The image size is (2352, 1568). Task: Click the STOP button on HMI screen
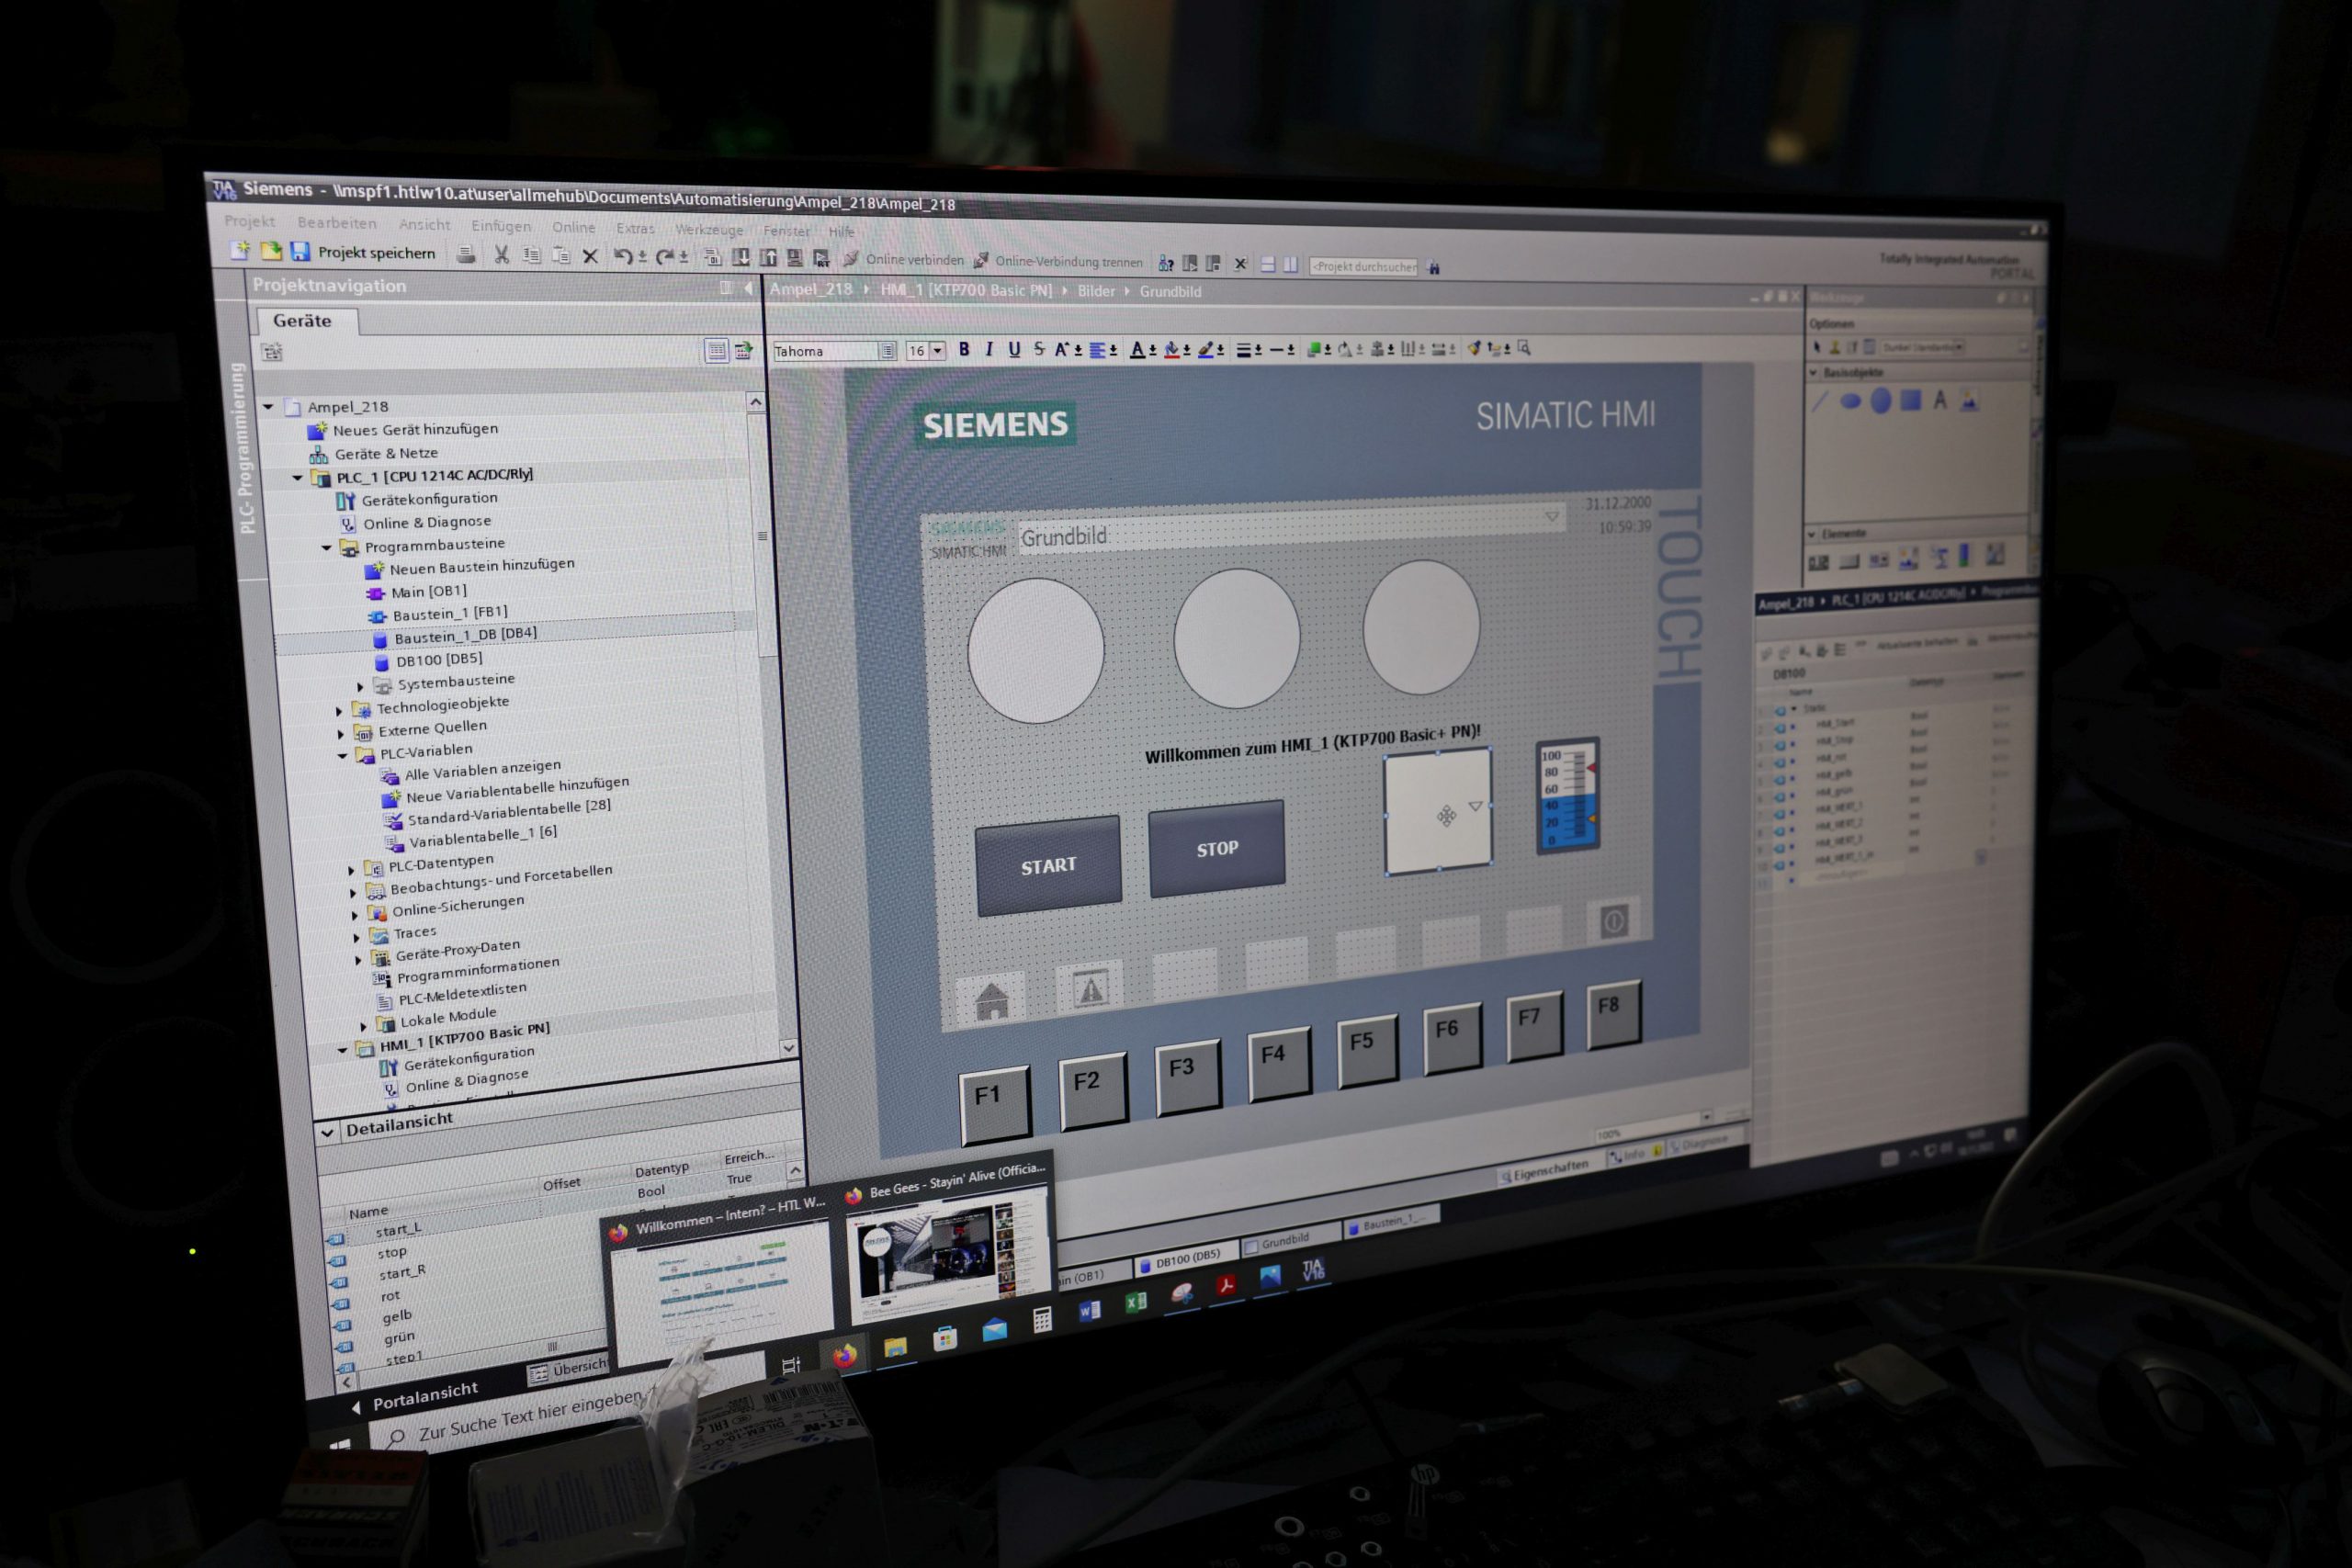click(1217, 849)
